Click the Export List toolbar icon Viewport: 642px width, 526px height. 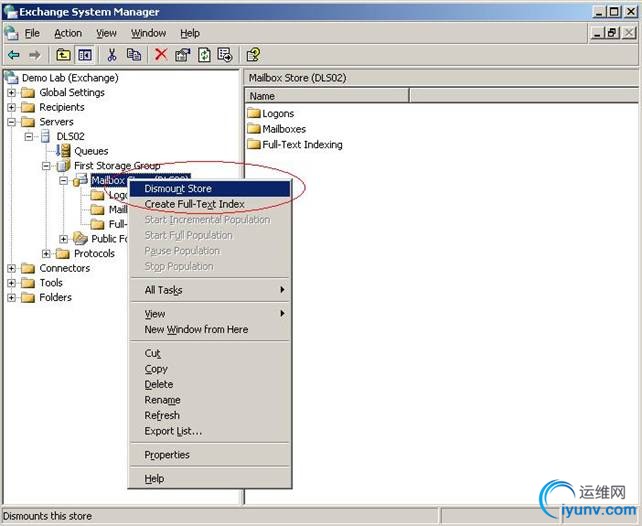click(225, 54)
